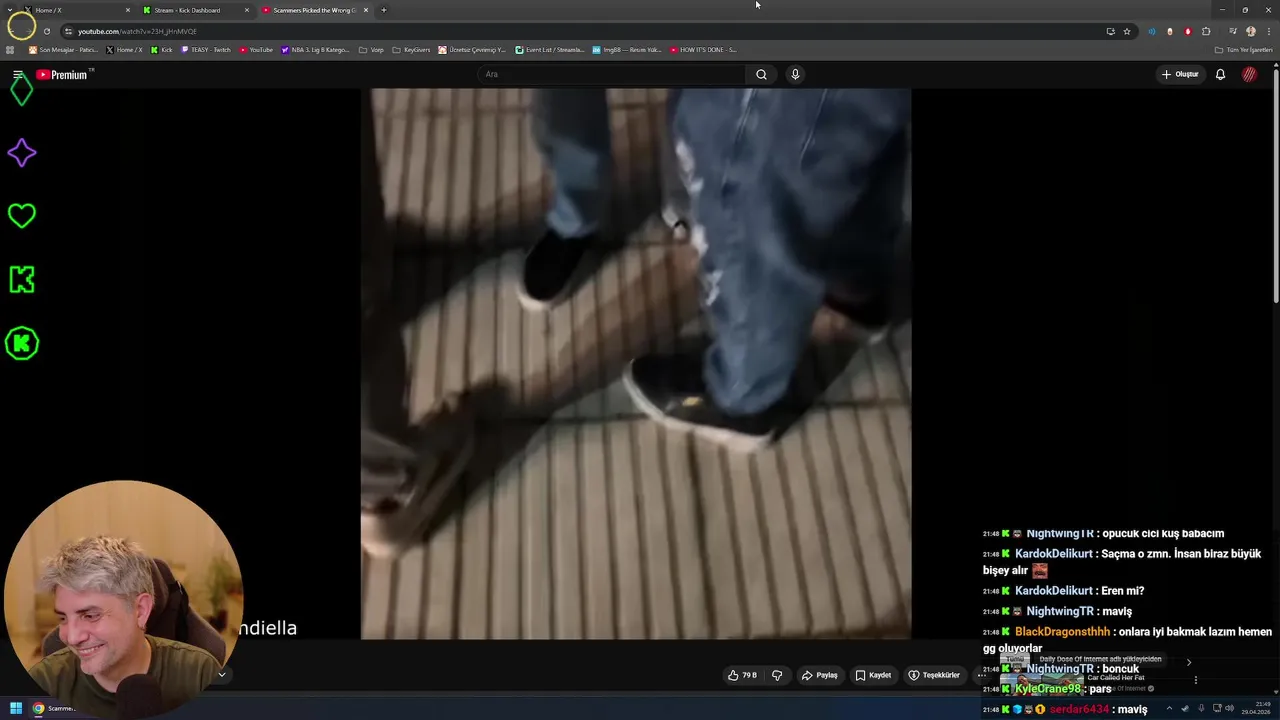Open the 'TEASY - Twitch' bookmark
This screenshot has height=720, width=1280.
click(205, 50)
